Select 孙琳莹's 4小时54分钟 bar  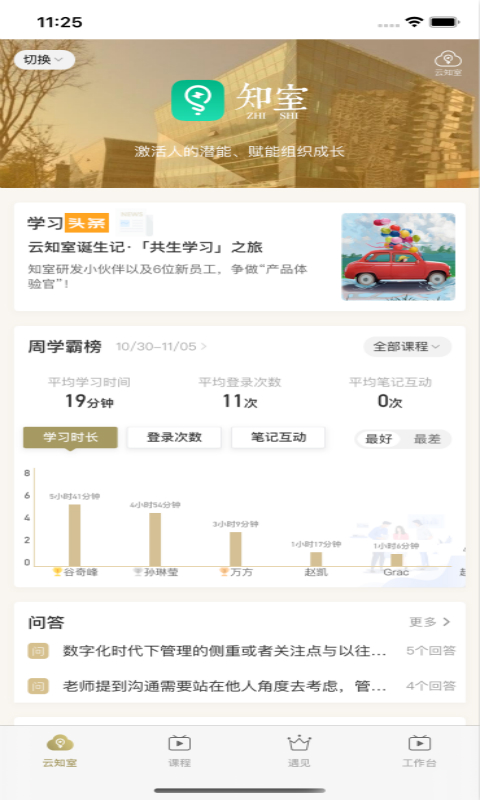(x=155, y=540)
